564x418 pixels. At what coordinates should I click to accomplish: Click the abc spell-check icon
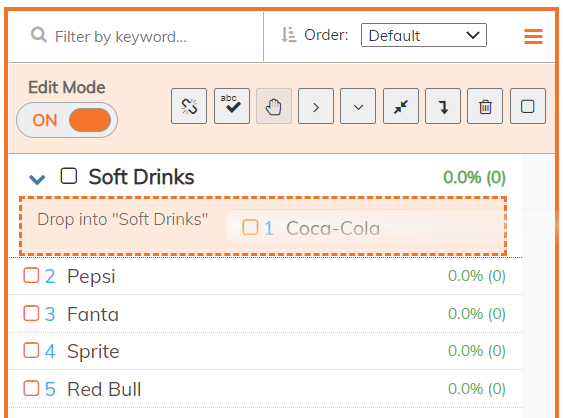(x=232, y=106)
